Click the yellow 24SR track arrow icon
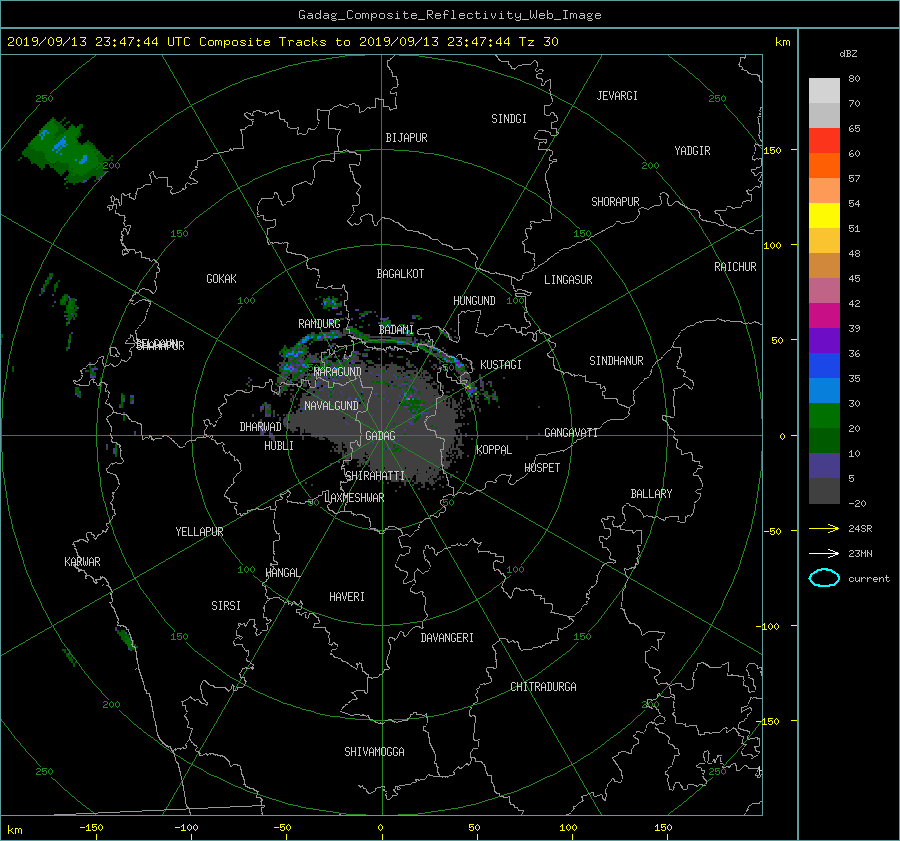Screen dimensions: 900x841 pyautogui.click(x=824, y=528)
